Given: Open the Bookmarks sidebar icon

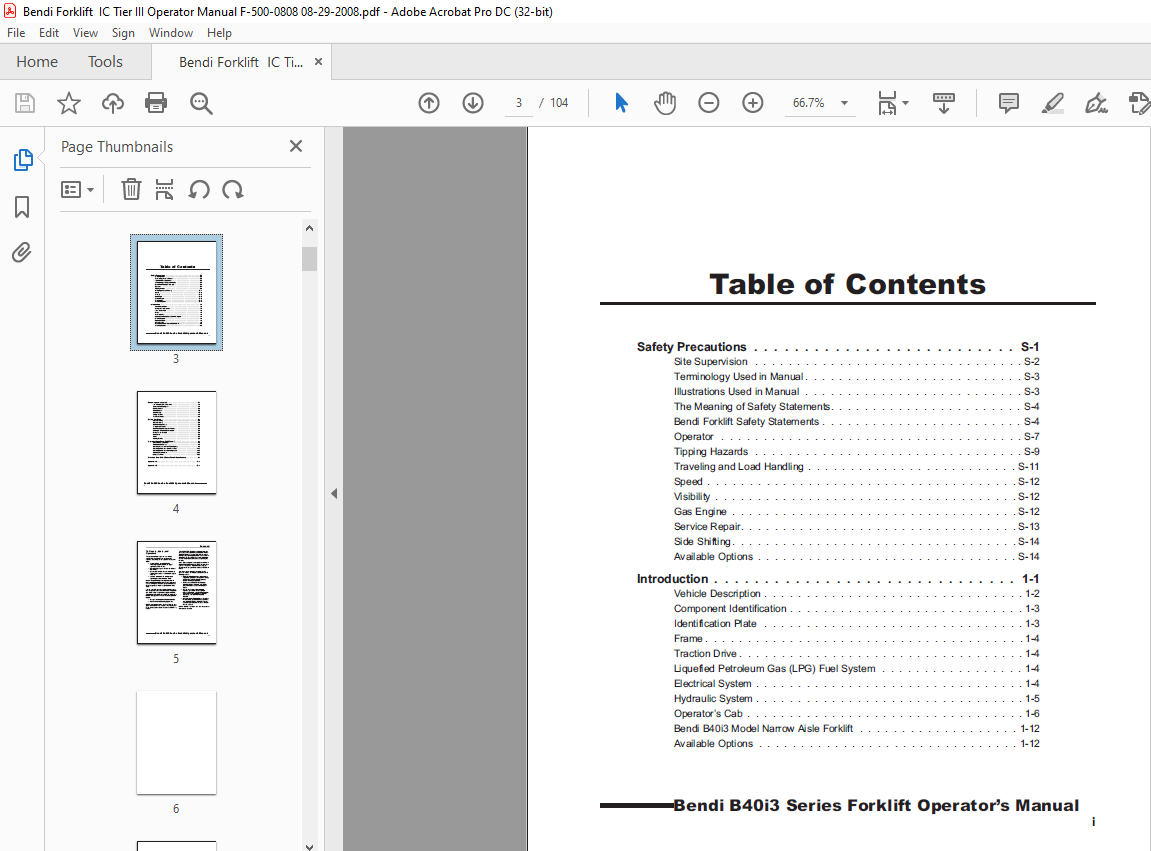Looking at the screenshot, I should [x=22, y=207].
